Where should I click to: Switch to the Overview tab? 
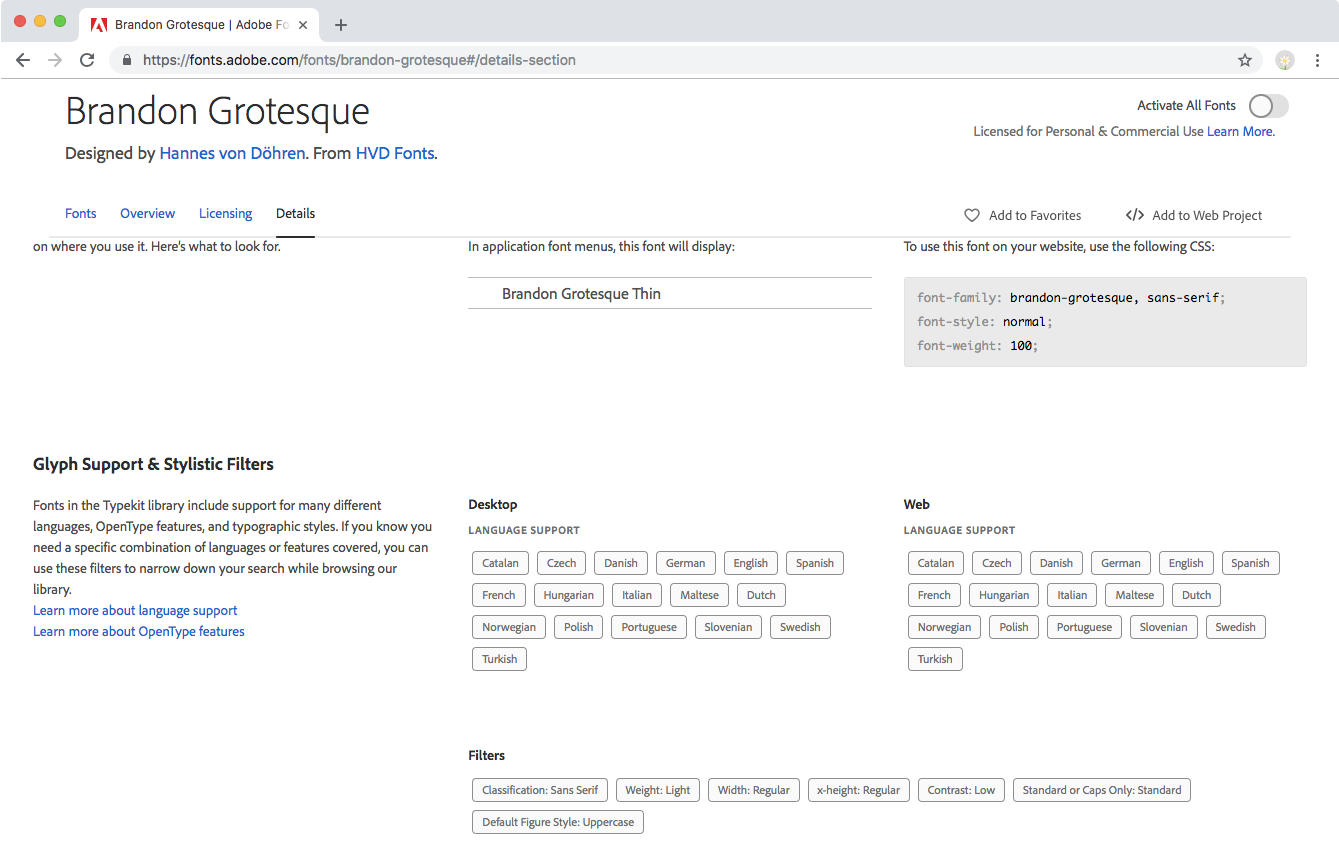coord(147,213)
